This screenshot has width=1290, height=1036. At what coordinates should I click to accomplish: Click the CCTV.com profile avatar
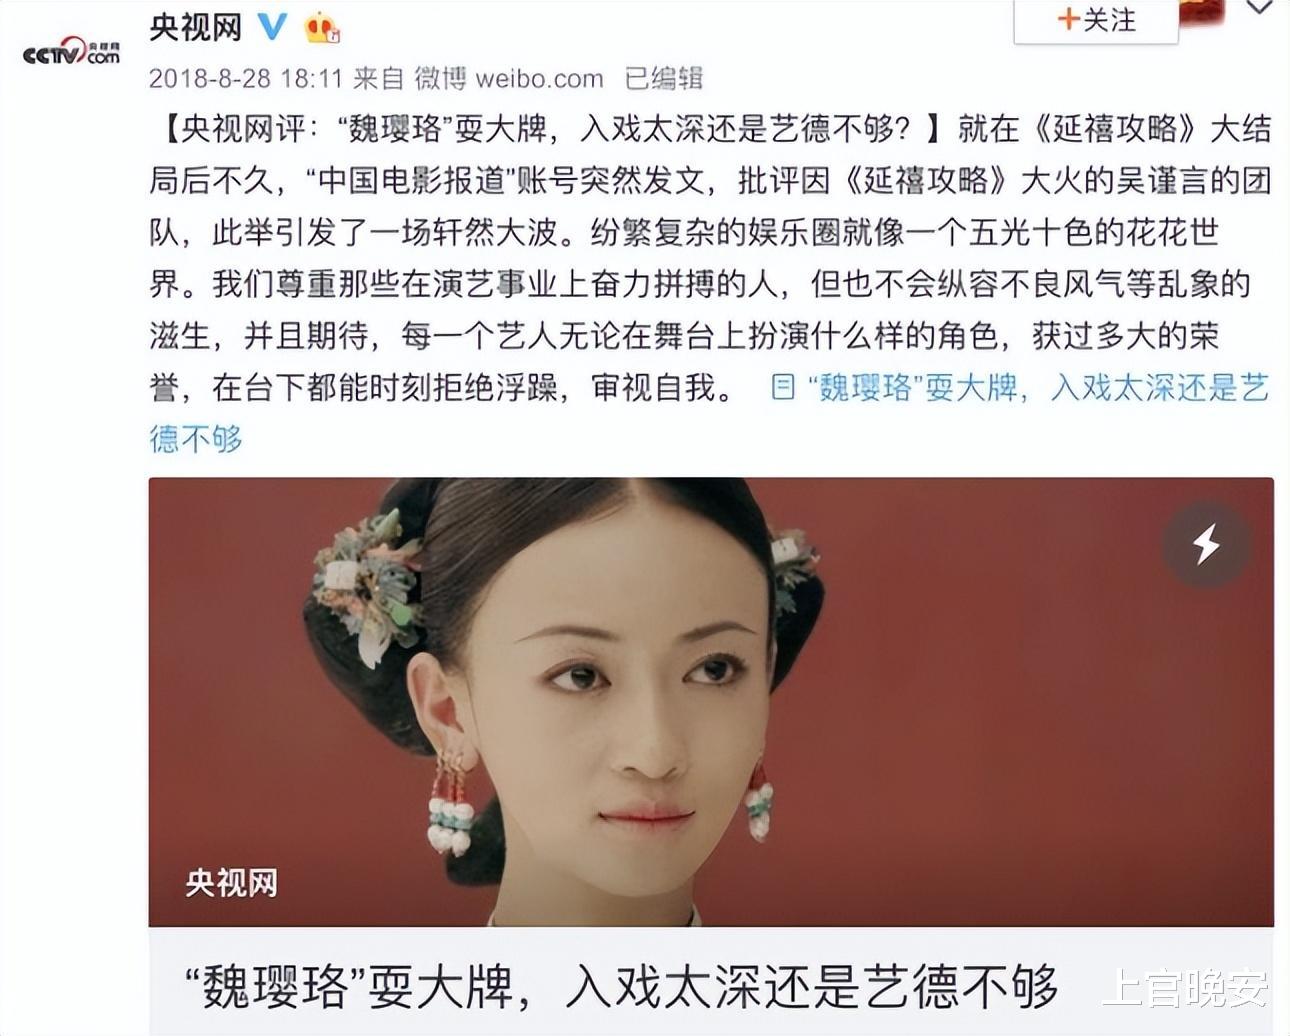[71, 52]
